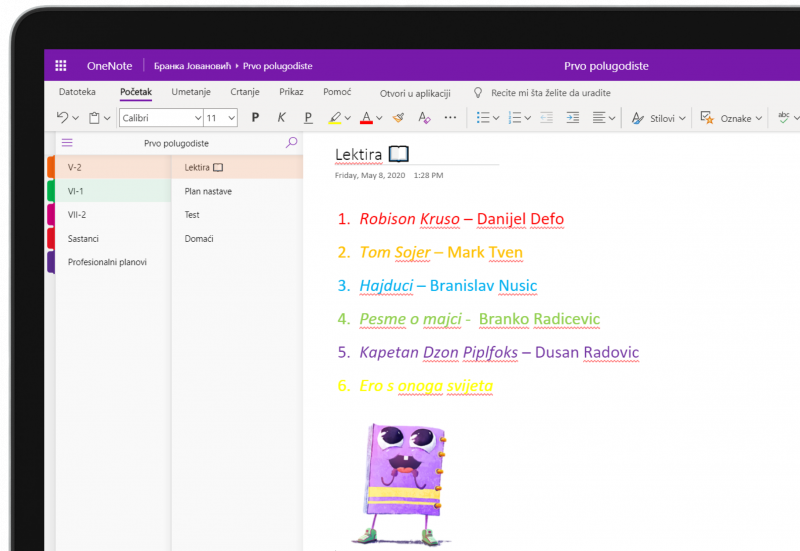Toggle the navigation pane hamburger icon
The image size is (800, 551).
pos(67,143)
